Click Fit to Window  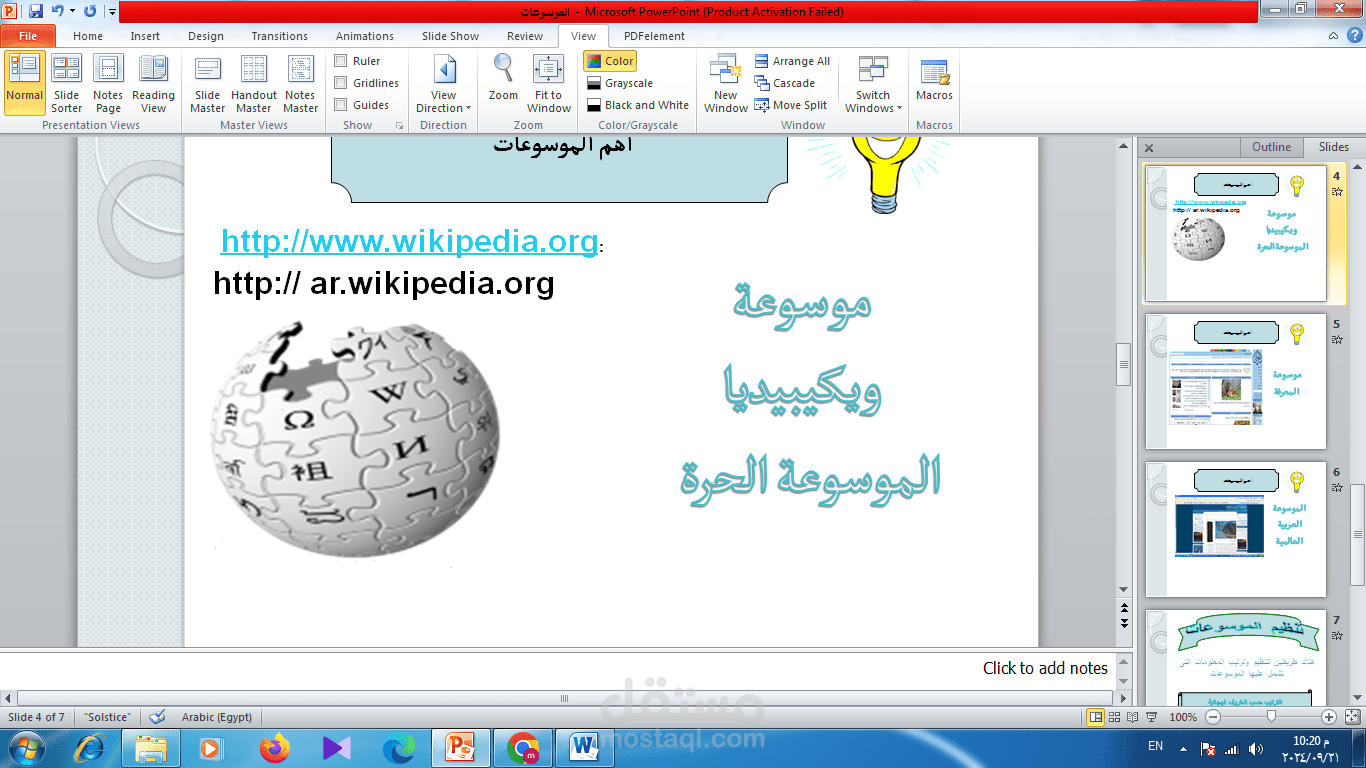pyautogui.click(x=549, y=83)
